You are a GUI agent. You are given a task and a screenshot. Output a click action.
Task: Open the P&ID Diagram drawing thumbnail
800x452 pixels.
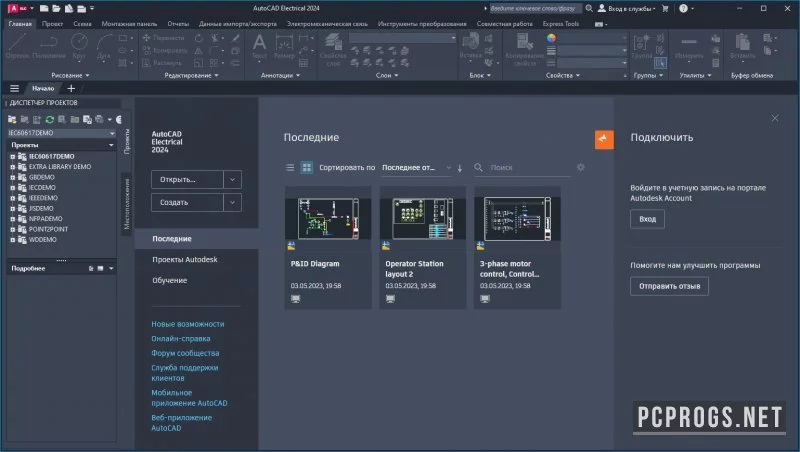tap(328, 219)
